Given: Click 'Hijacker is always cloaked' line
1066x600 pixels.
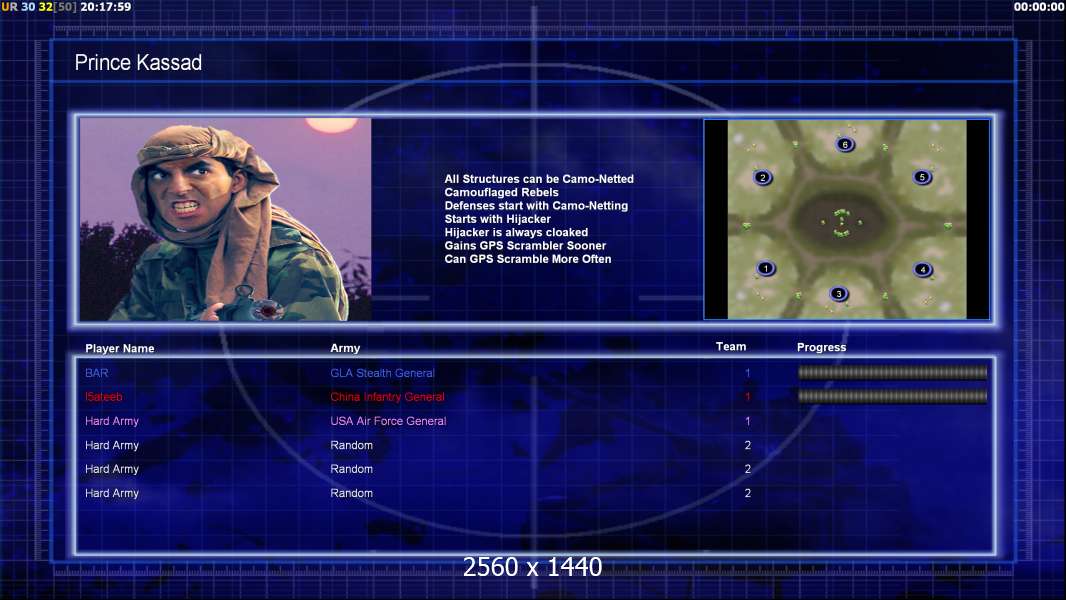Looking at the screenshot, I should click(516, 232).
